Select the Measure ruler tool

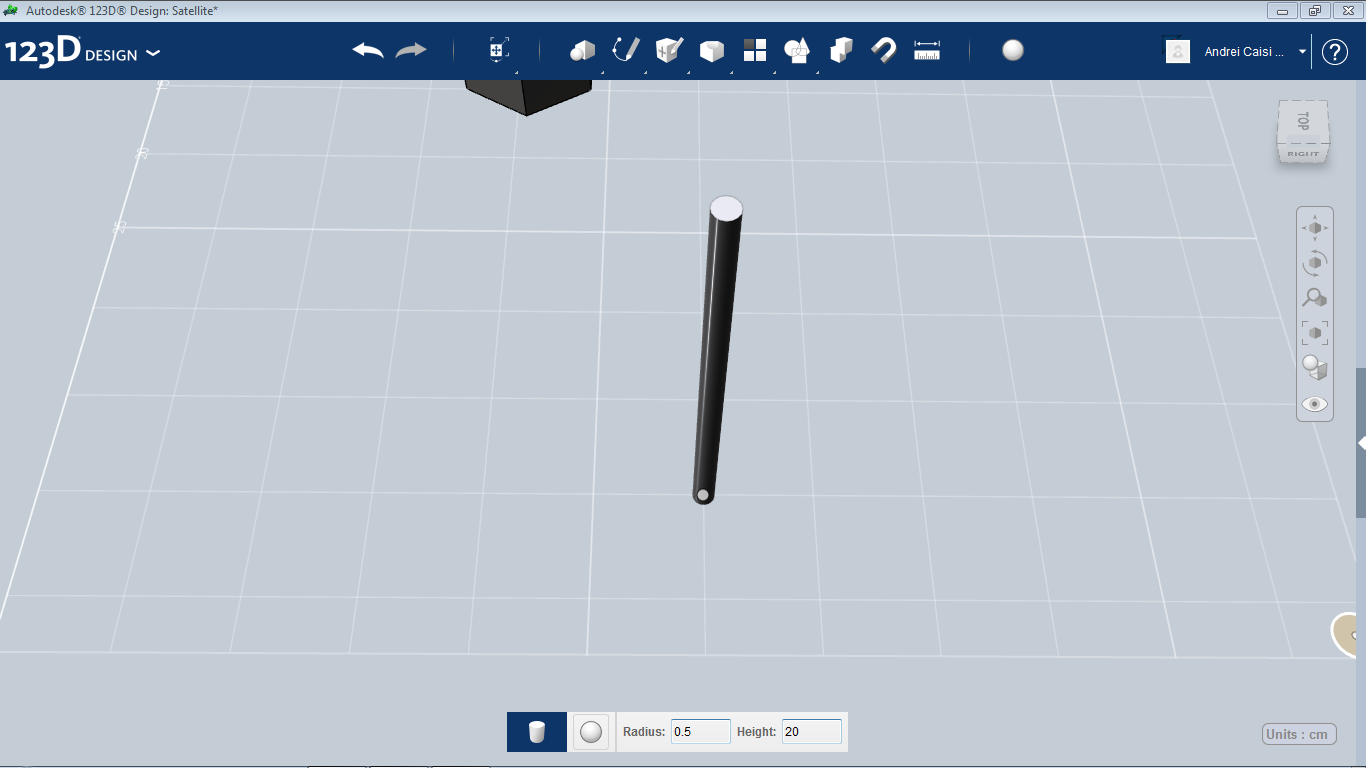[927, 51]
